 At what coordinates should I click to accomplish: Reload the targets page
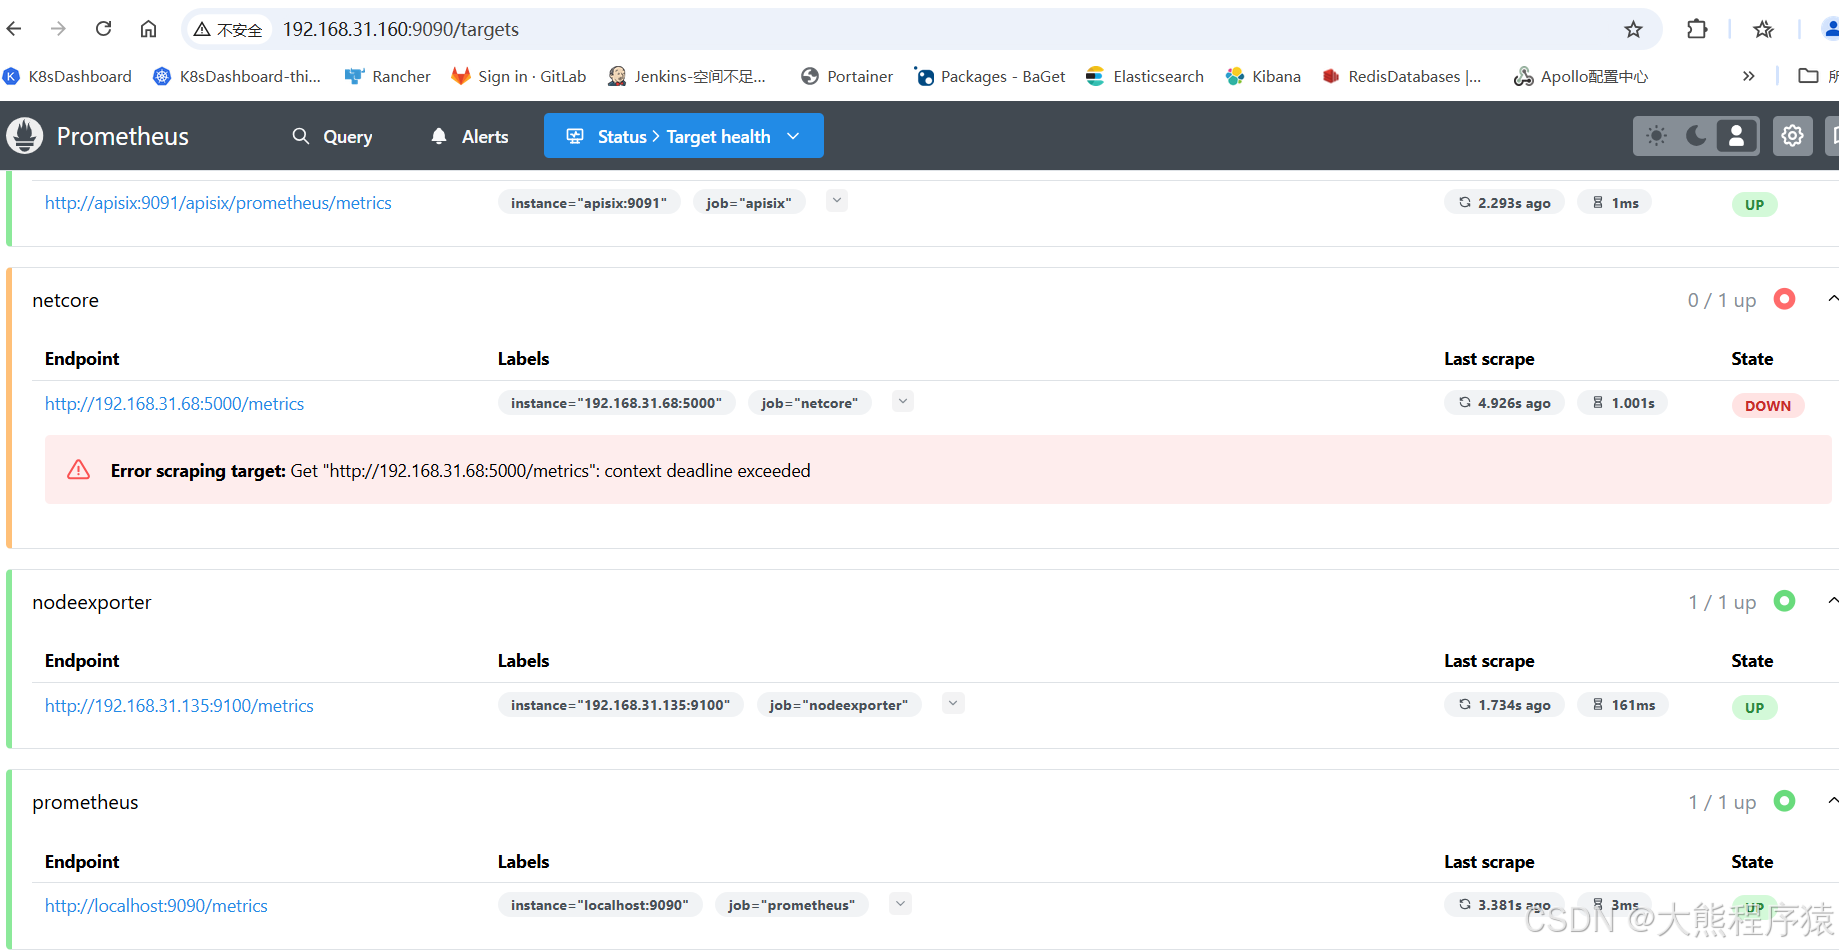(103, 29)
